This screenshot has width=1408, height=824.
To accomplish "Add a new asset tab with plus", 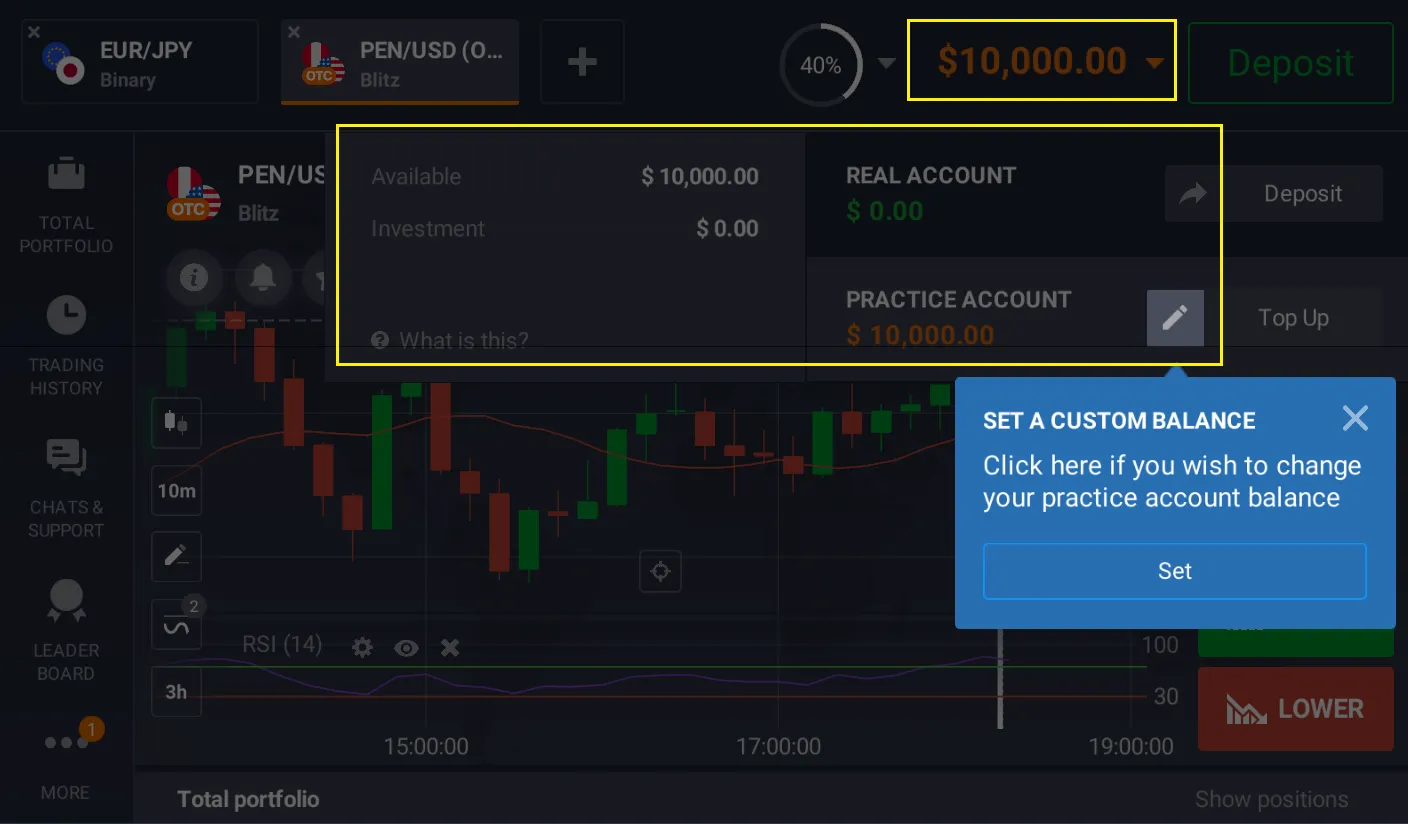I will point(582,63).
